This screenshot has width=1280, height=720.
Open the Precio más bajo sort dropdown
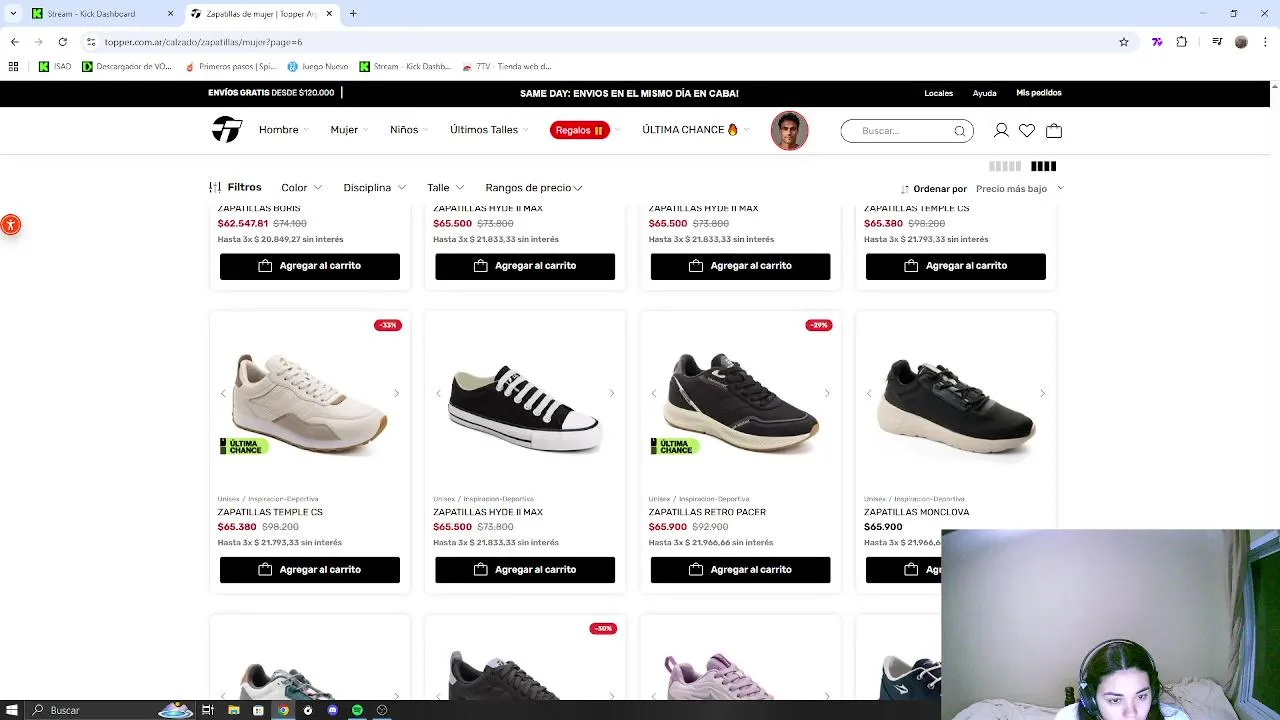[1019, 188]
